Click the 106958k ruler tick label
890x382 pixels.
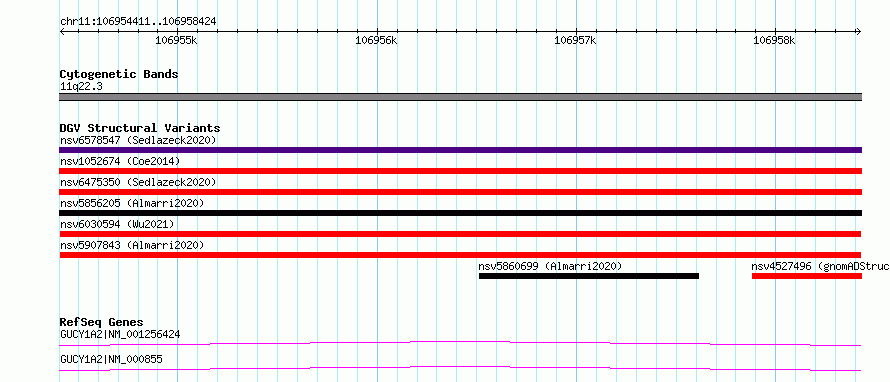pyautogui.click(x=775, y=40)
